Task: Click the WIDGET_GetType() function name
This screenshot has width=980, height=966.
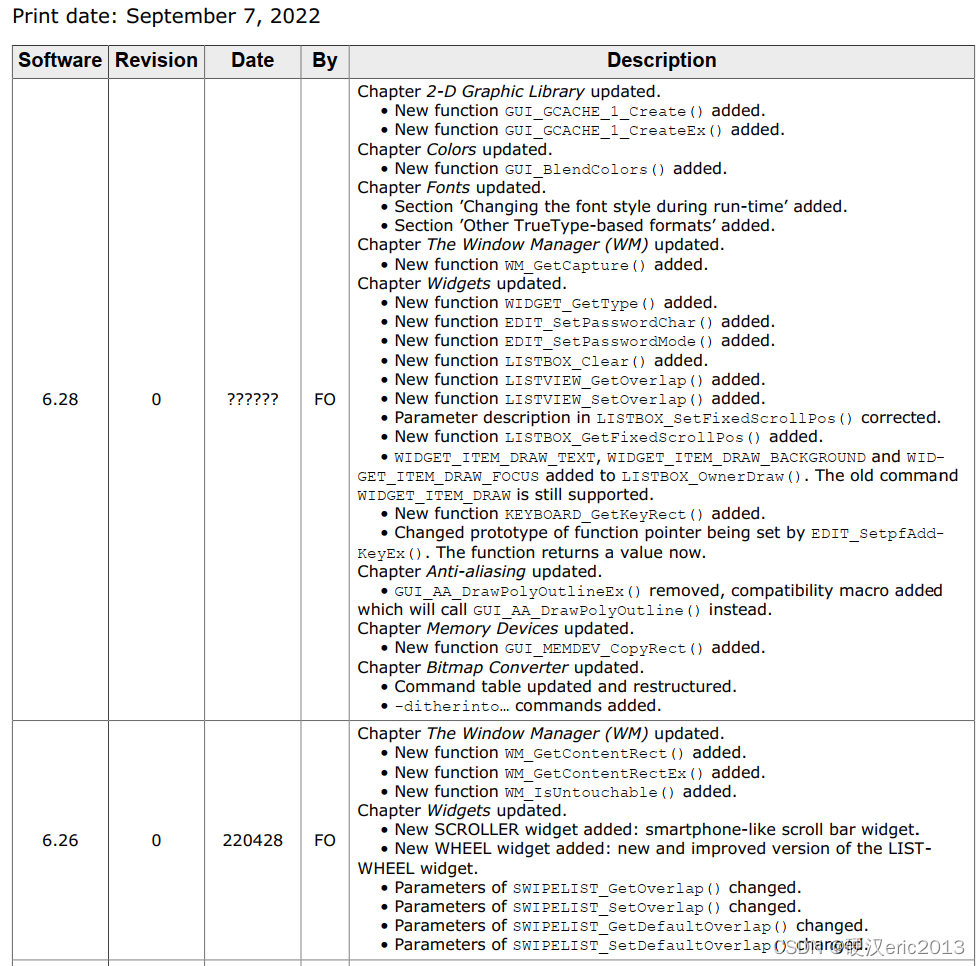Action: [579, 304]
